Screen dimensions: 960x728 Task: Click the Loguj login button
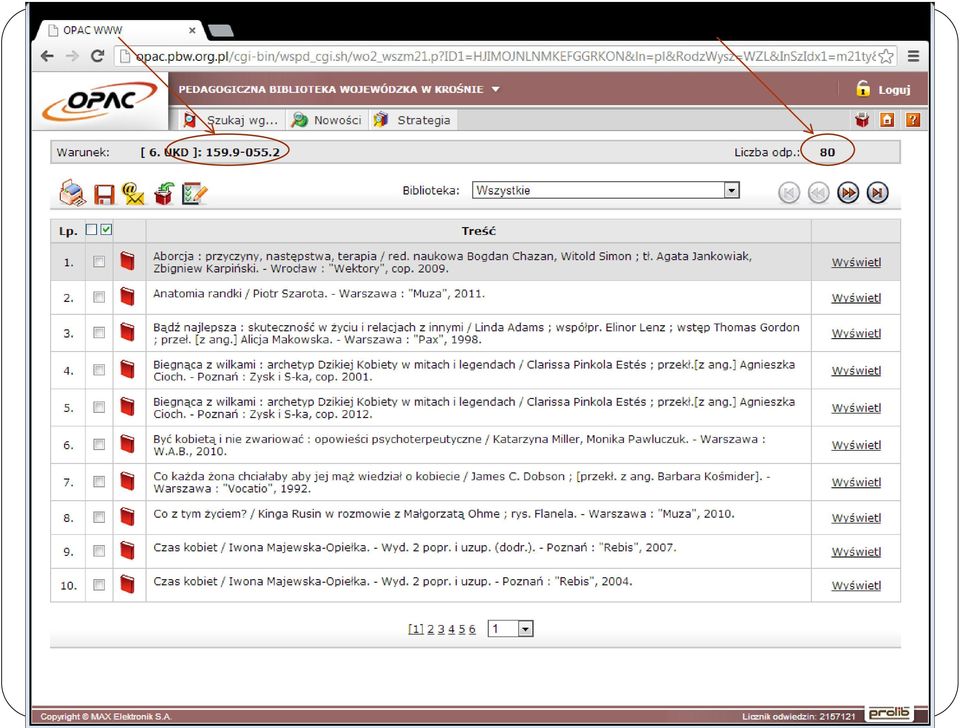[883, 89]
